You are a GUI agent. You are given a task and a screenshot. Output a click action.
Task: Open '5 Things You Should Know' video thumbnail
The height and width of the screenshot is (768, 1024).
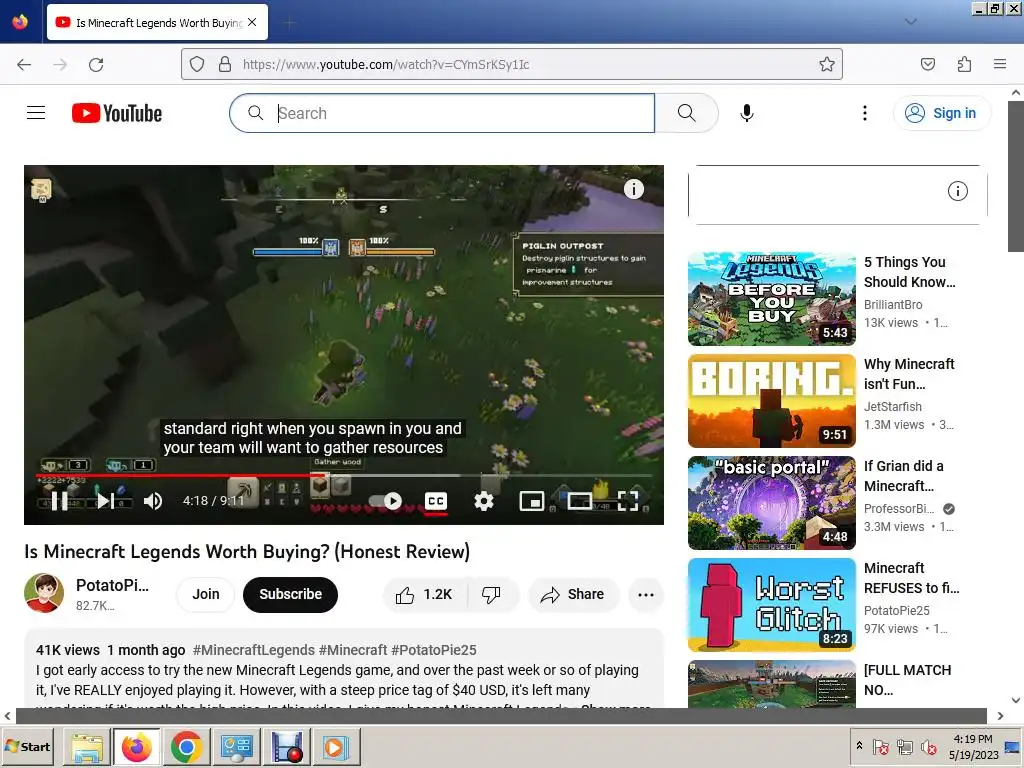click(772, 299)
